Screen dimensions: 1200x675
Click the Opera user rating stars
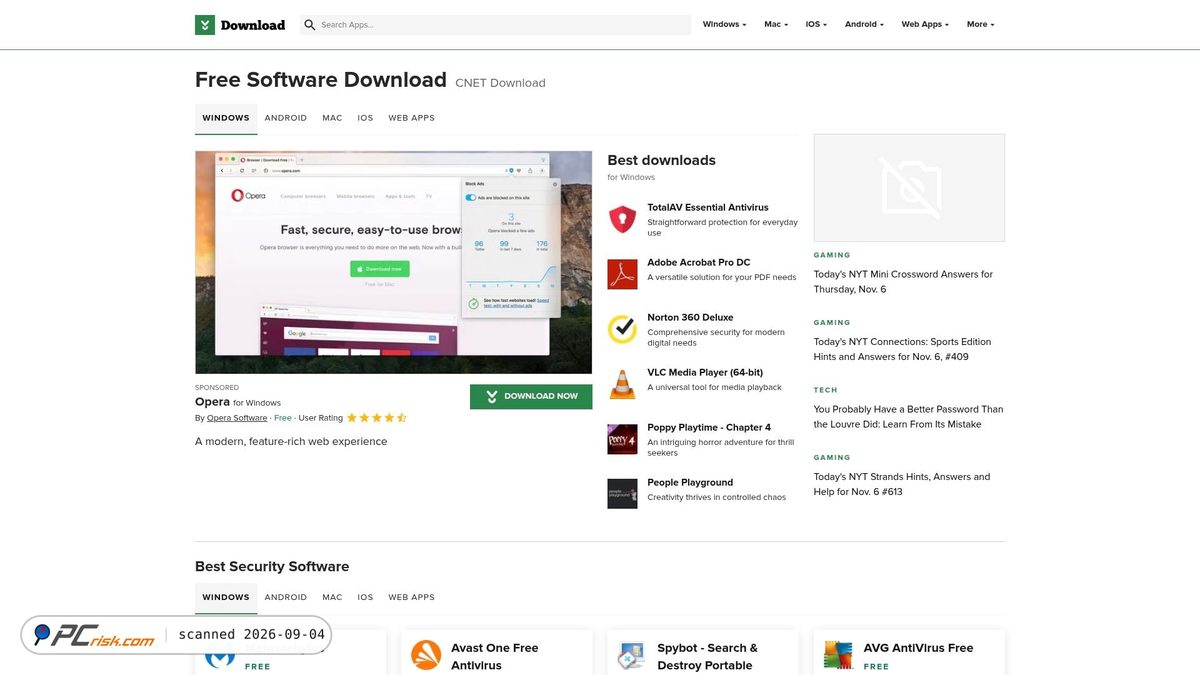click(x=377, y=418)
